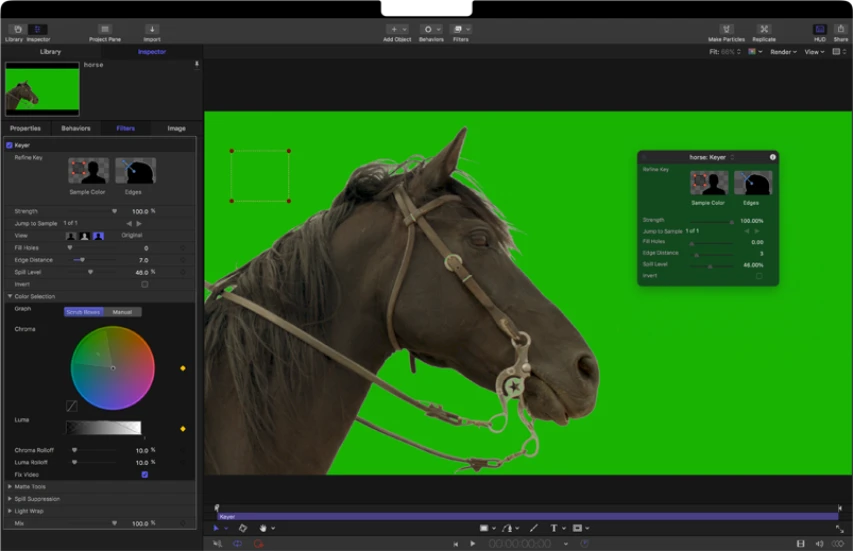Image resolution: width=853 pixels, height=551 pixels.
Task: Expand the Light Wrap section
Action: tap(10, 511)
